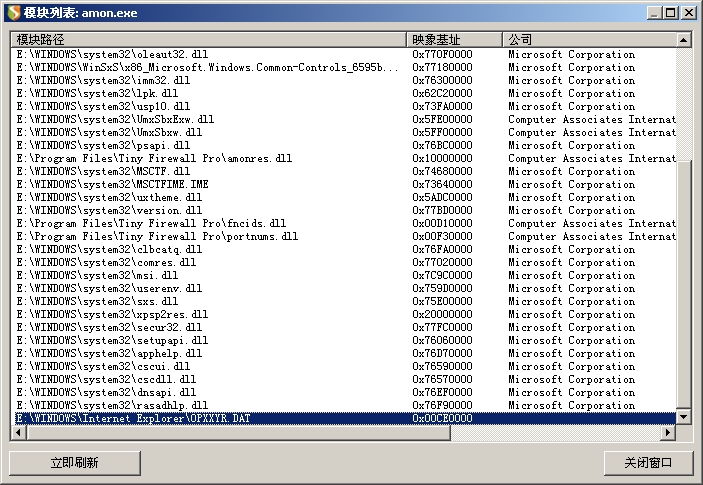This screenshot has height=485, width=703.
Task: Click base address 0x7C9C0000
Action: [x=442, y=275]
